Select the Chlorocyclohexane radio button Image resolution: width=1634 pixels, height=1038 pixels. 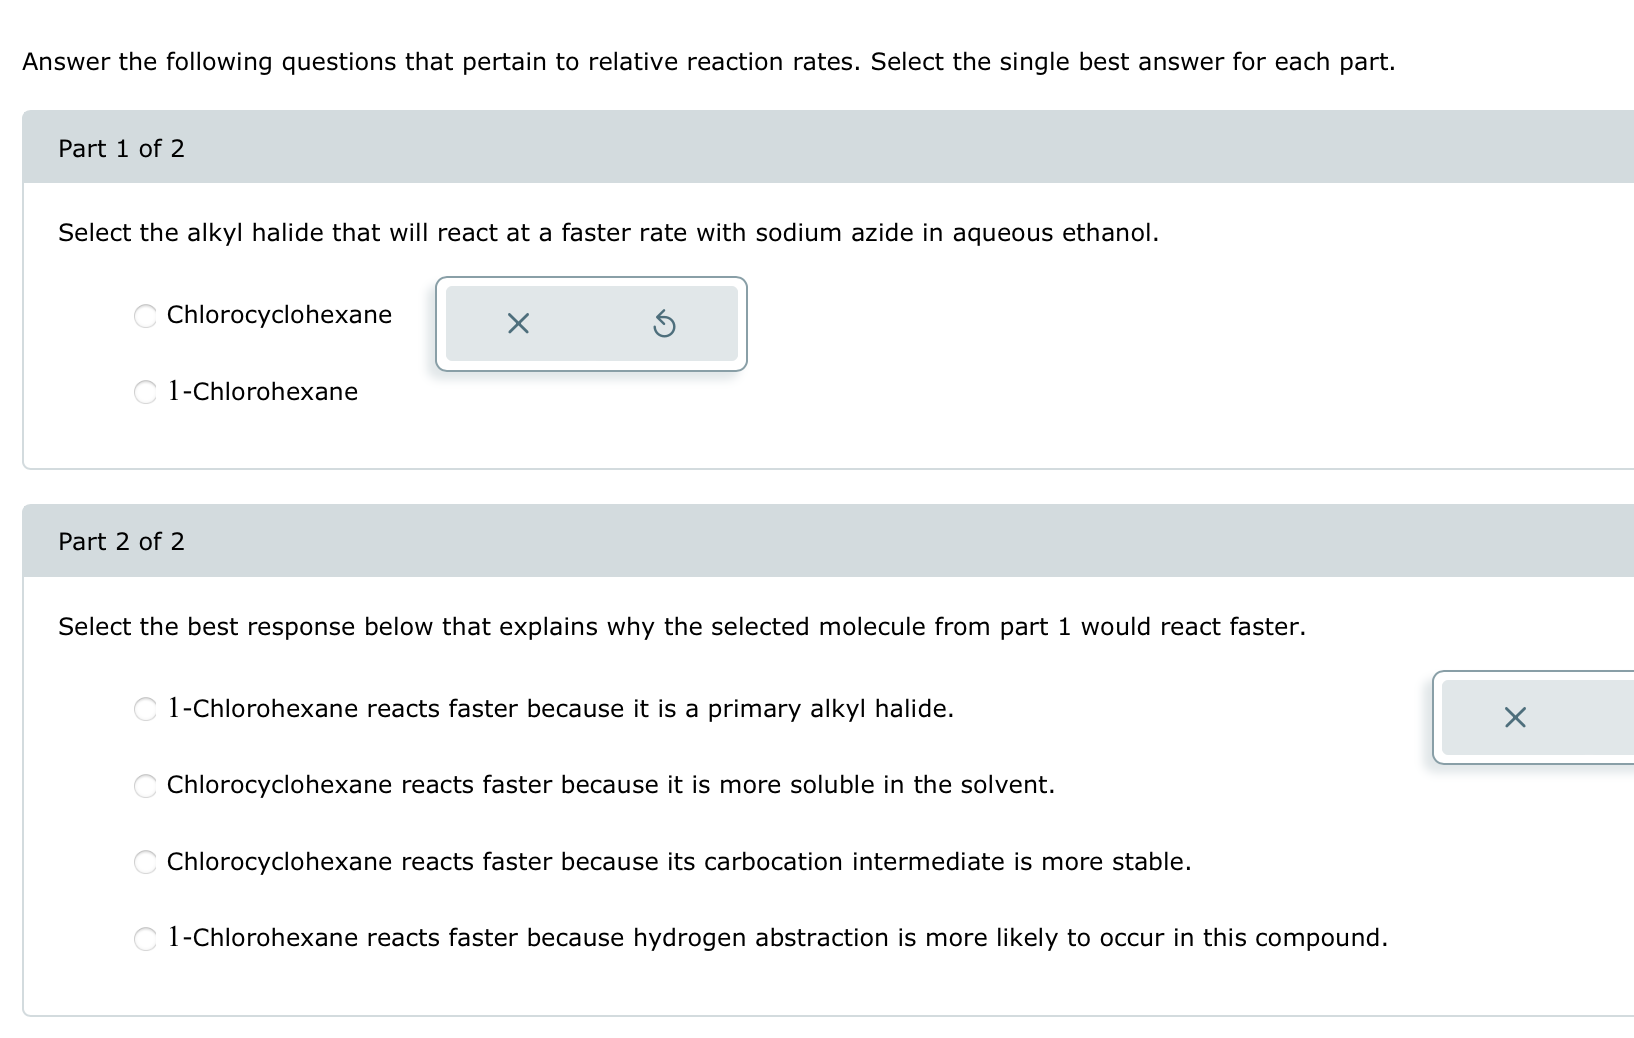coord(145,316)
